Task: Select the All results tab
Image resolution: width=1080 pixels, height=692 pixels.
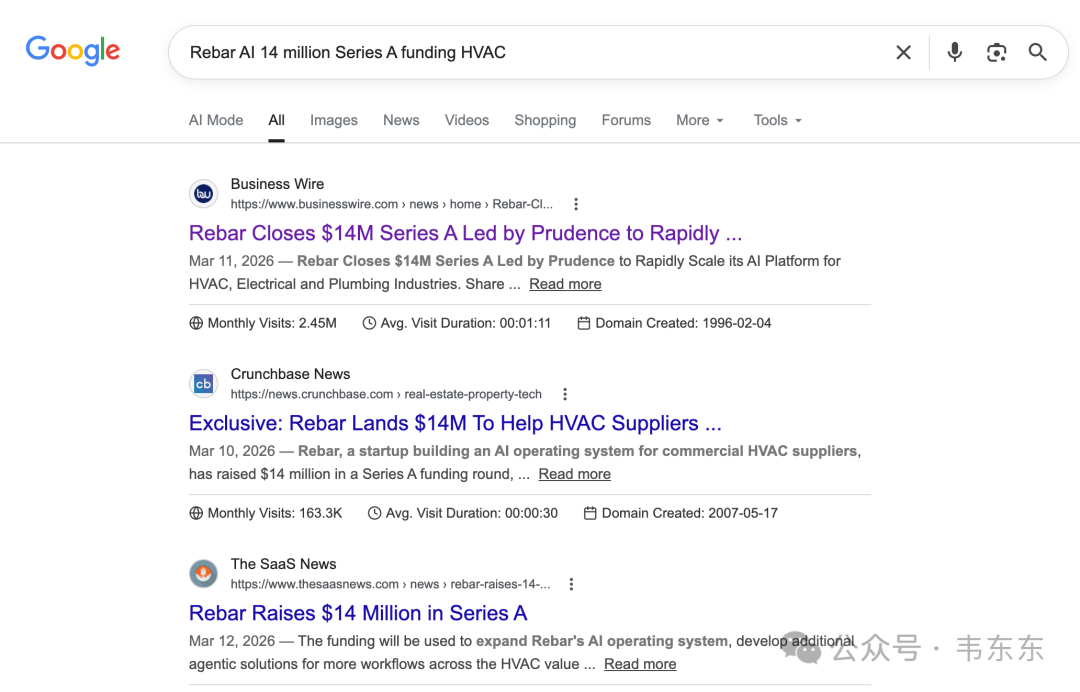Action: point(276,120)
